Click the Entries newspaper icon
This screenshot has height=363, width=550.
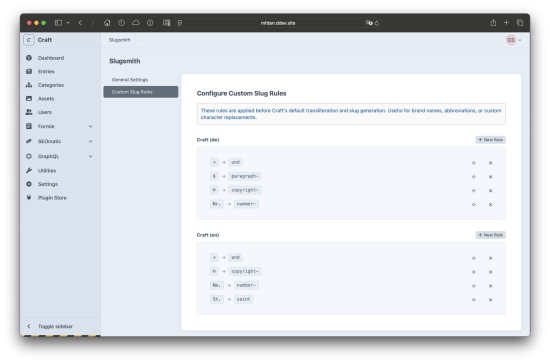click(29, 71)
